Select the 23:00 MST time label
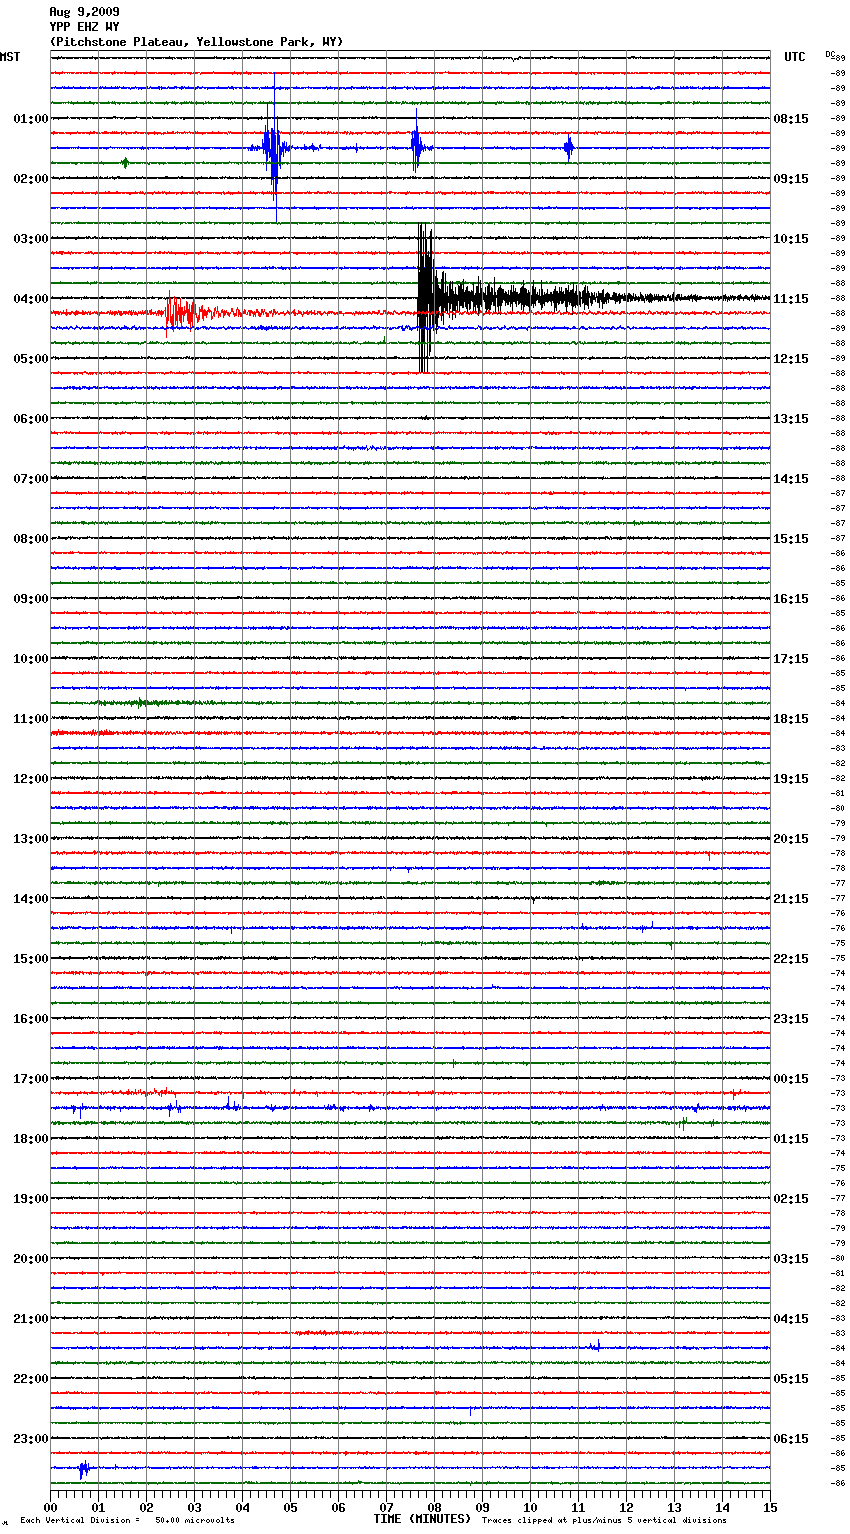The height and width of the screenshot is (1534, 850). click(31, 1438)
